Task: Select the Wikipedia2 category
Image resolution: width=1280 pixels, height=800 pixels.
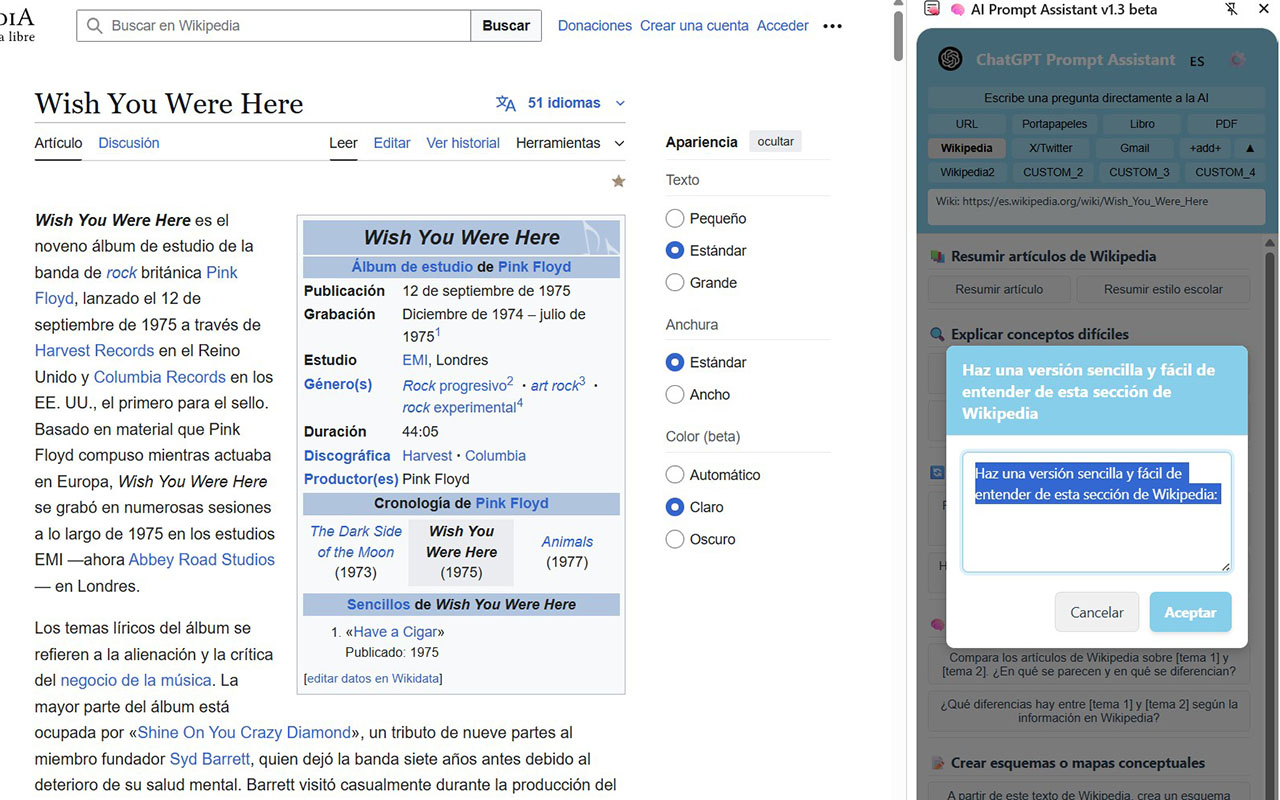Action: [x=967, y=172]
